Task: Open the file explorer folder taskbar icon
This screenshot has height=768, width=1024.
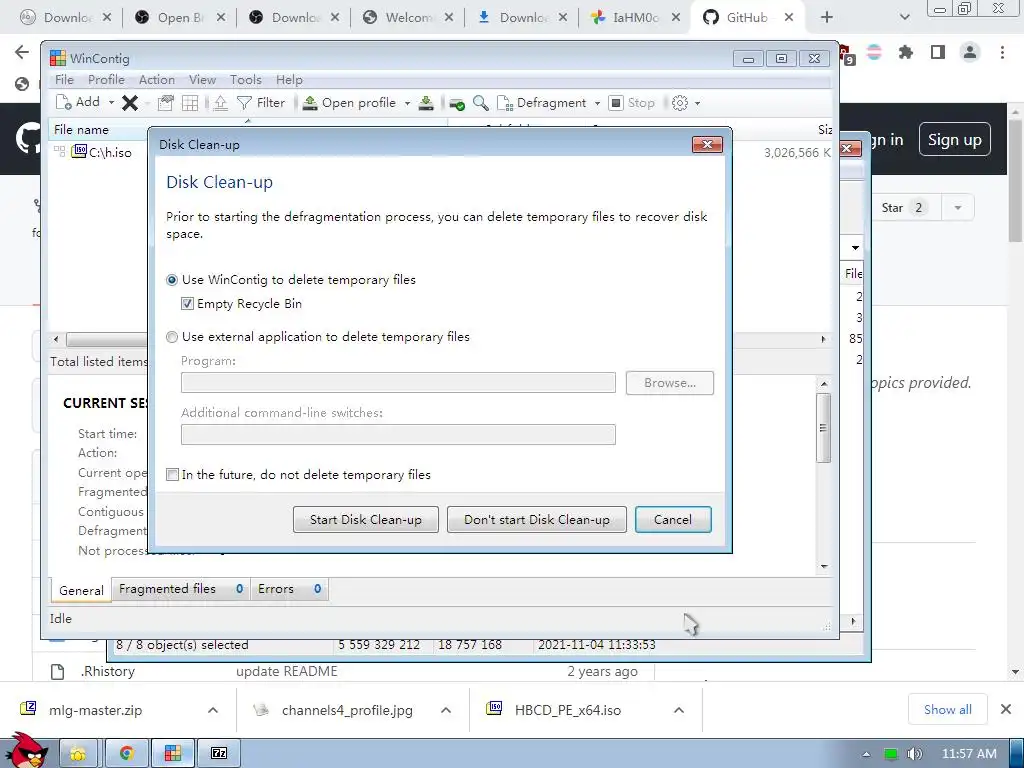Action: (x=78, y=754)
